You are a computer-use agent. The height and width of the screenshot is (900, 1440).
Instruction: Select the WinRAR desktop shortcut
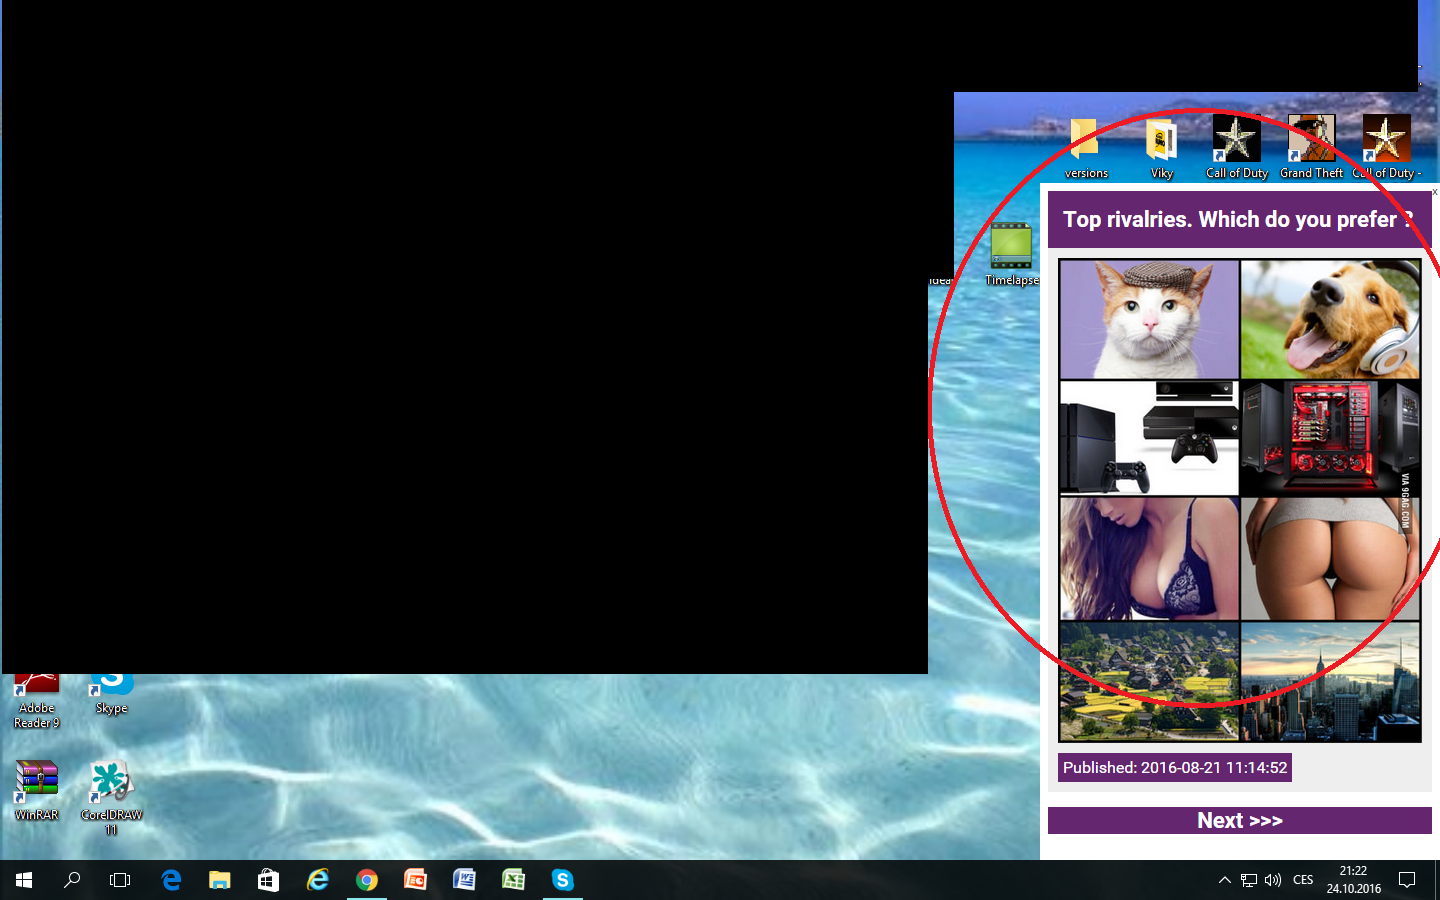[37, 790]
